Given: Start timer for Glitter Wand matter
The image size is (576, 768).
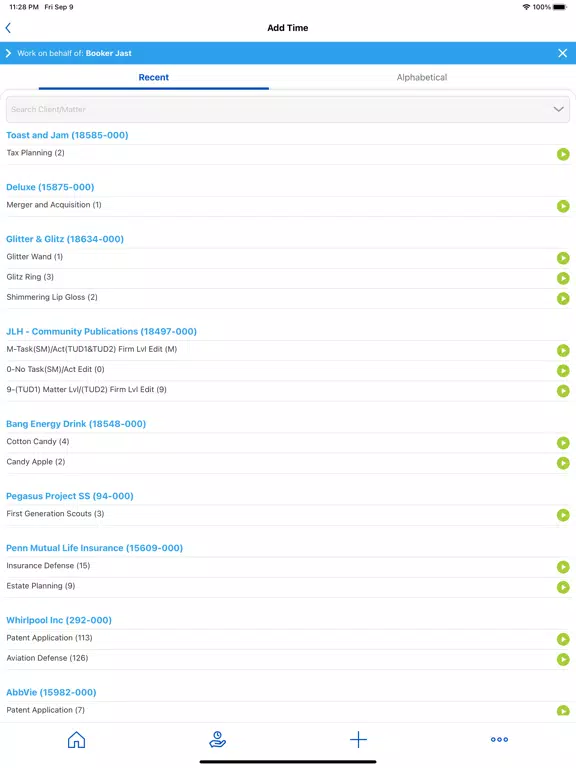Looking at the screenshot, I should [x=563, y=258].
